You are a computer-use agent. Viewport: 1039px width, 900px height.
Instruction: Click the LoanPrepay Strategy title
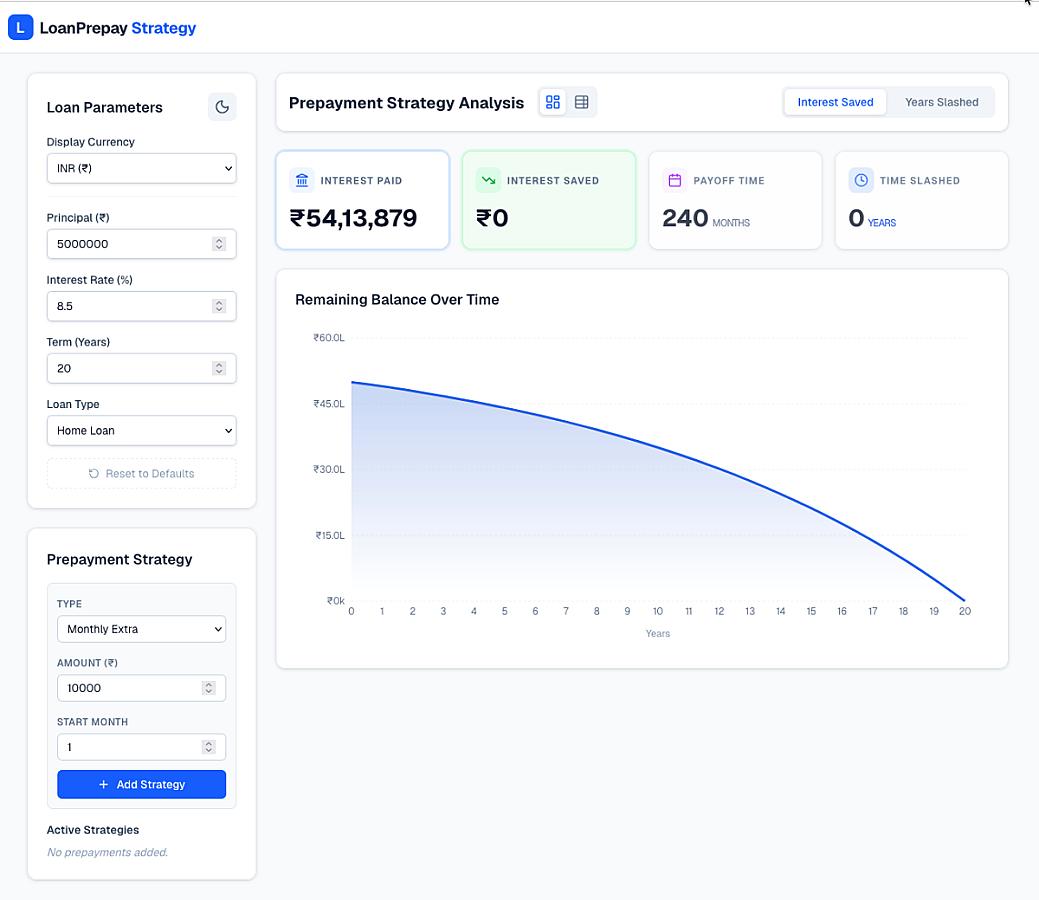pos(118,28)
